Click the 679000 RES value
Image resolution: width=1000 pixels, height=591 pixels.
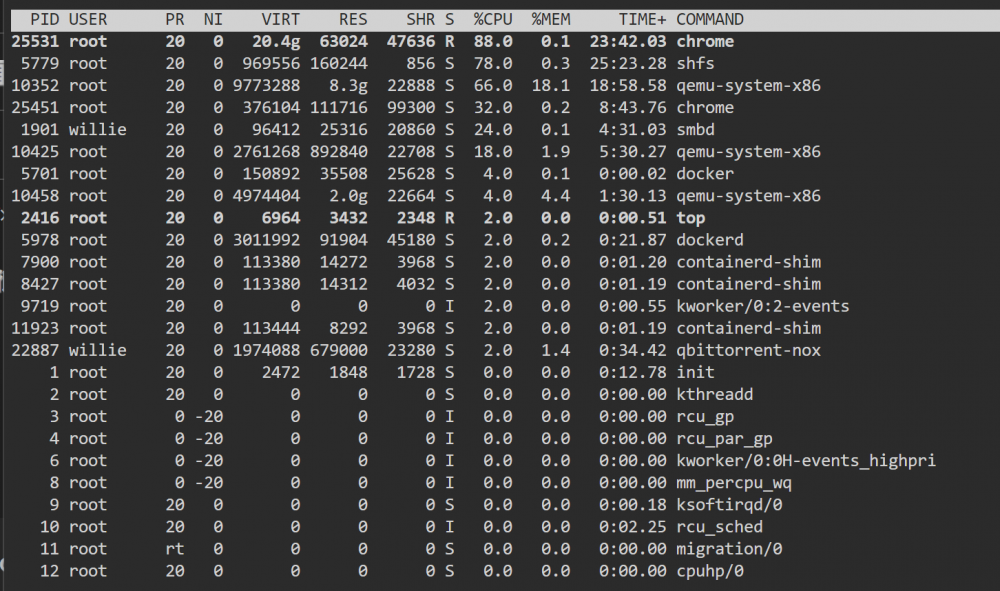point(339,351)
